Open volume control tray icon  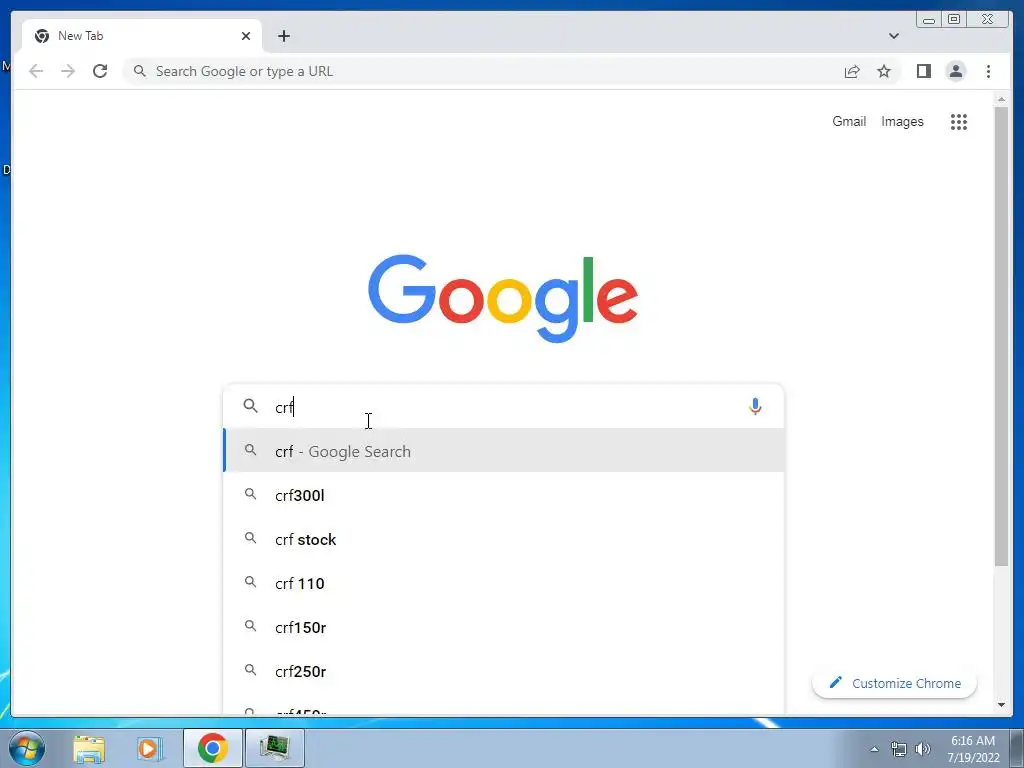click(922, 749)
